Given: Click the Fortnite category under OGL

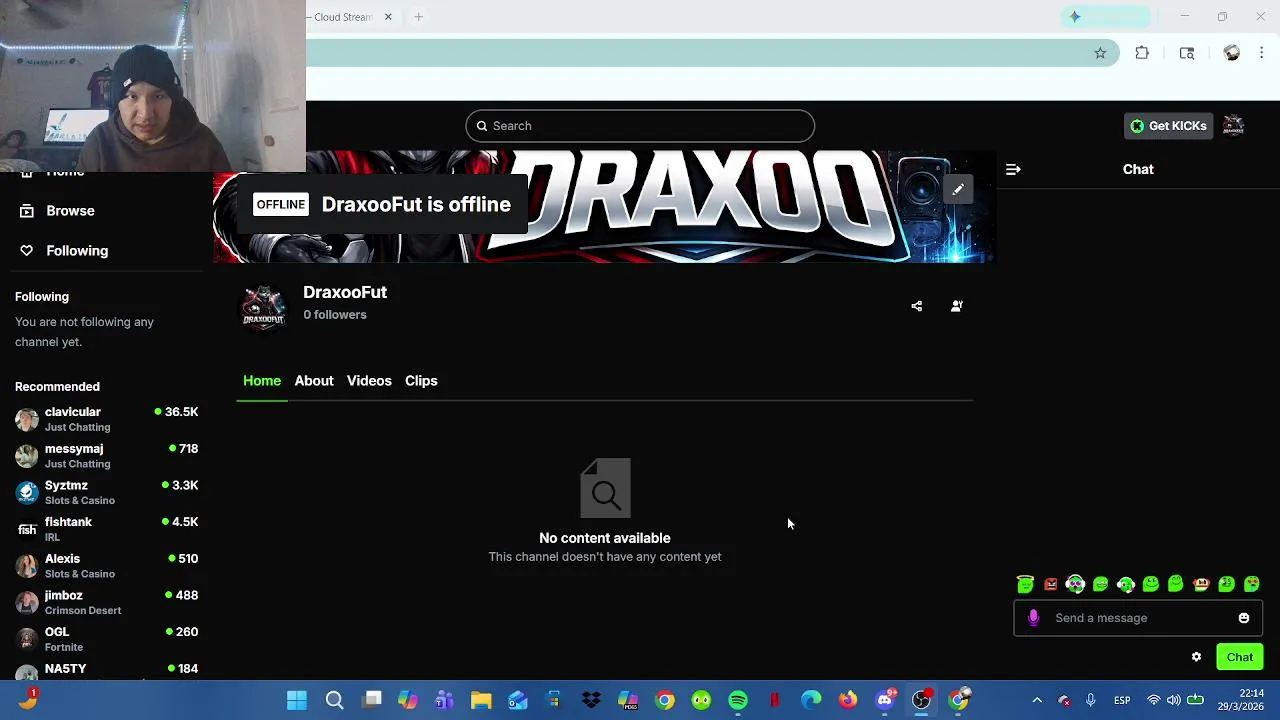Looking at the screenshot, I should (x=64, y=648).
